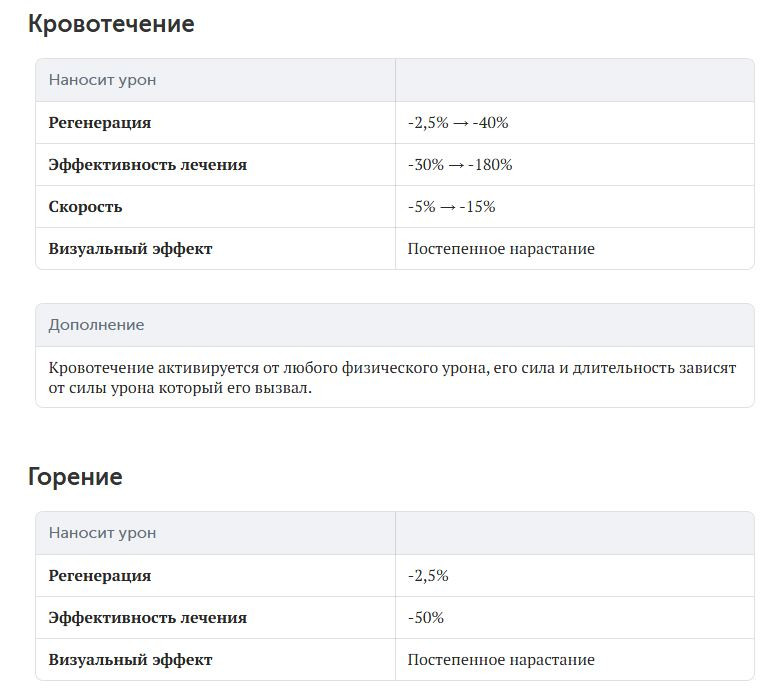Click the -50% healing efficiency value

pos(426,618)
